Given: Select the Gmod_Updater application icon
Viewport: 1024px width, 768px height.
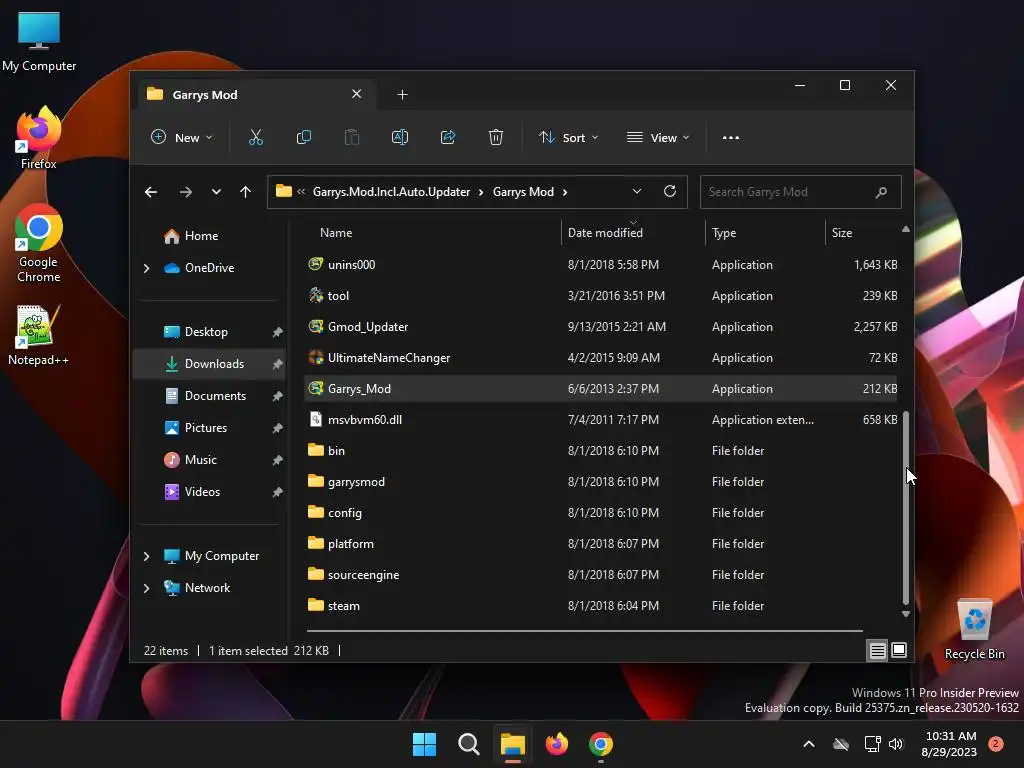Looking at the screenshot, I should coord(315,326).
